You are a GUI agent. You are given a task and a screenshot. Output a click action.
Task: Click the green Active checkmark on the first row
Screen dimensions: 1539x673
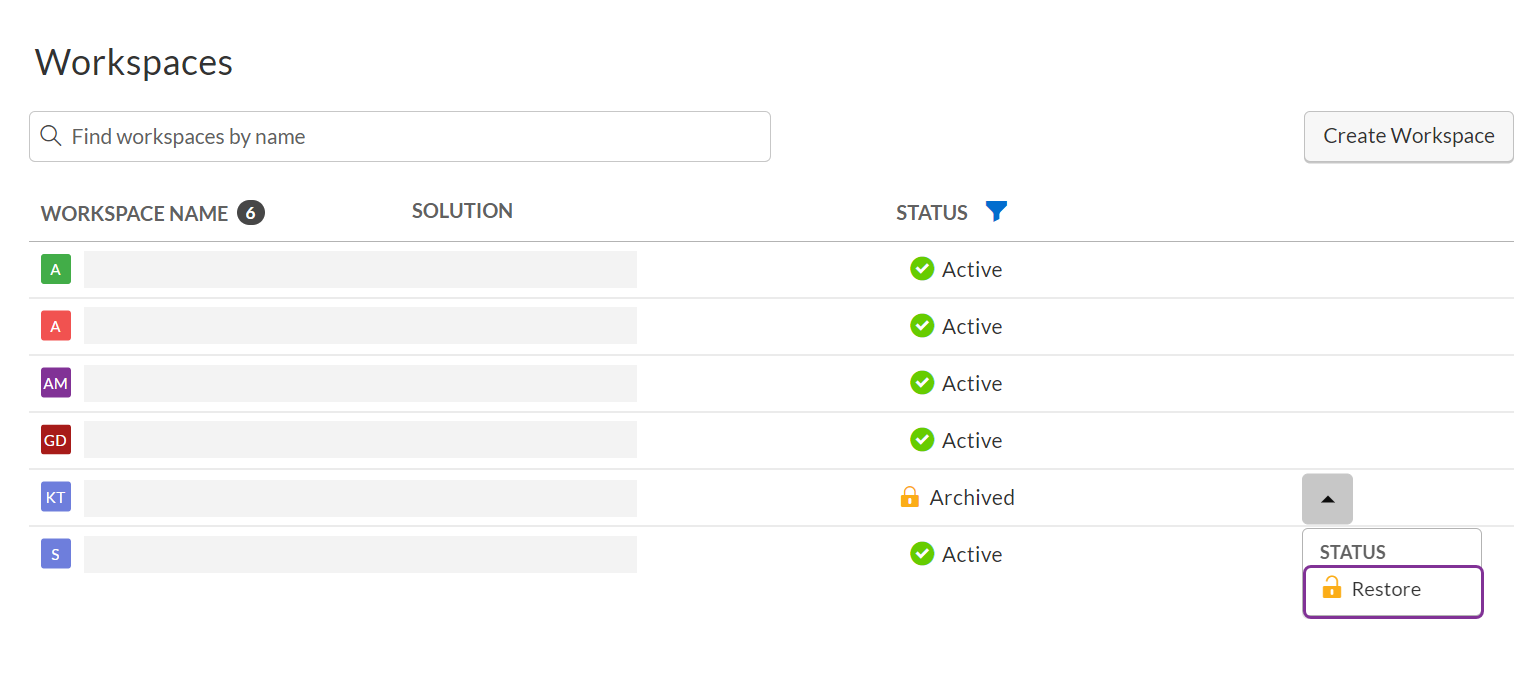point(921,268)
